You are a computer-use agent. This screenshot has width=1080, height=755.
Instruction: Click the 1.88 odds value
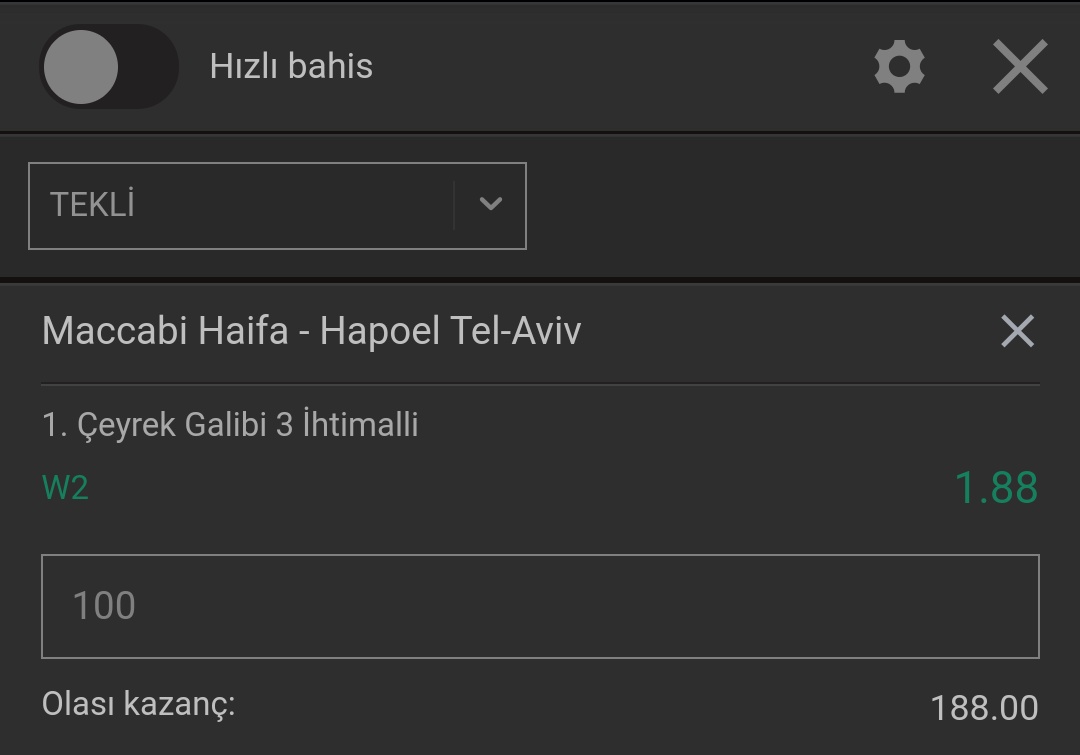click(x=996, y=488)
